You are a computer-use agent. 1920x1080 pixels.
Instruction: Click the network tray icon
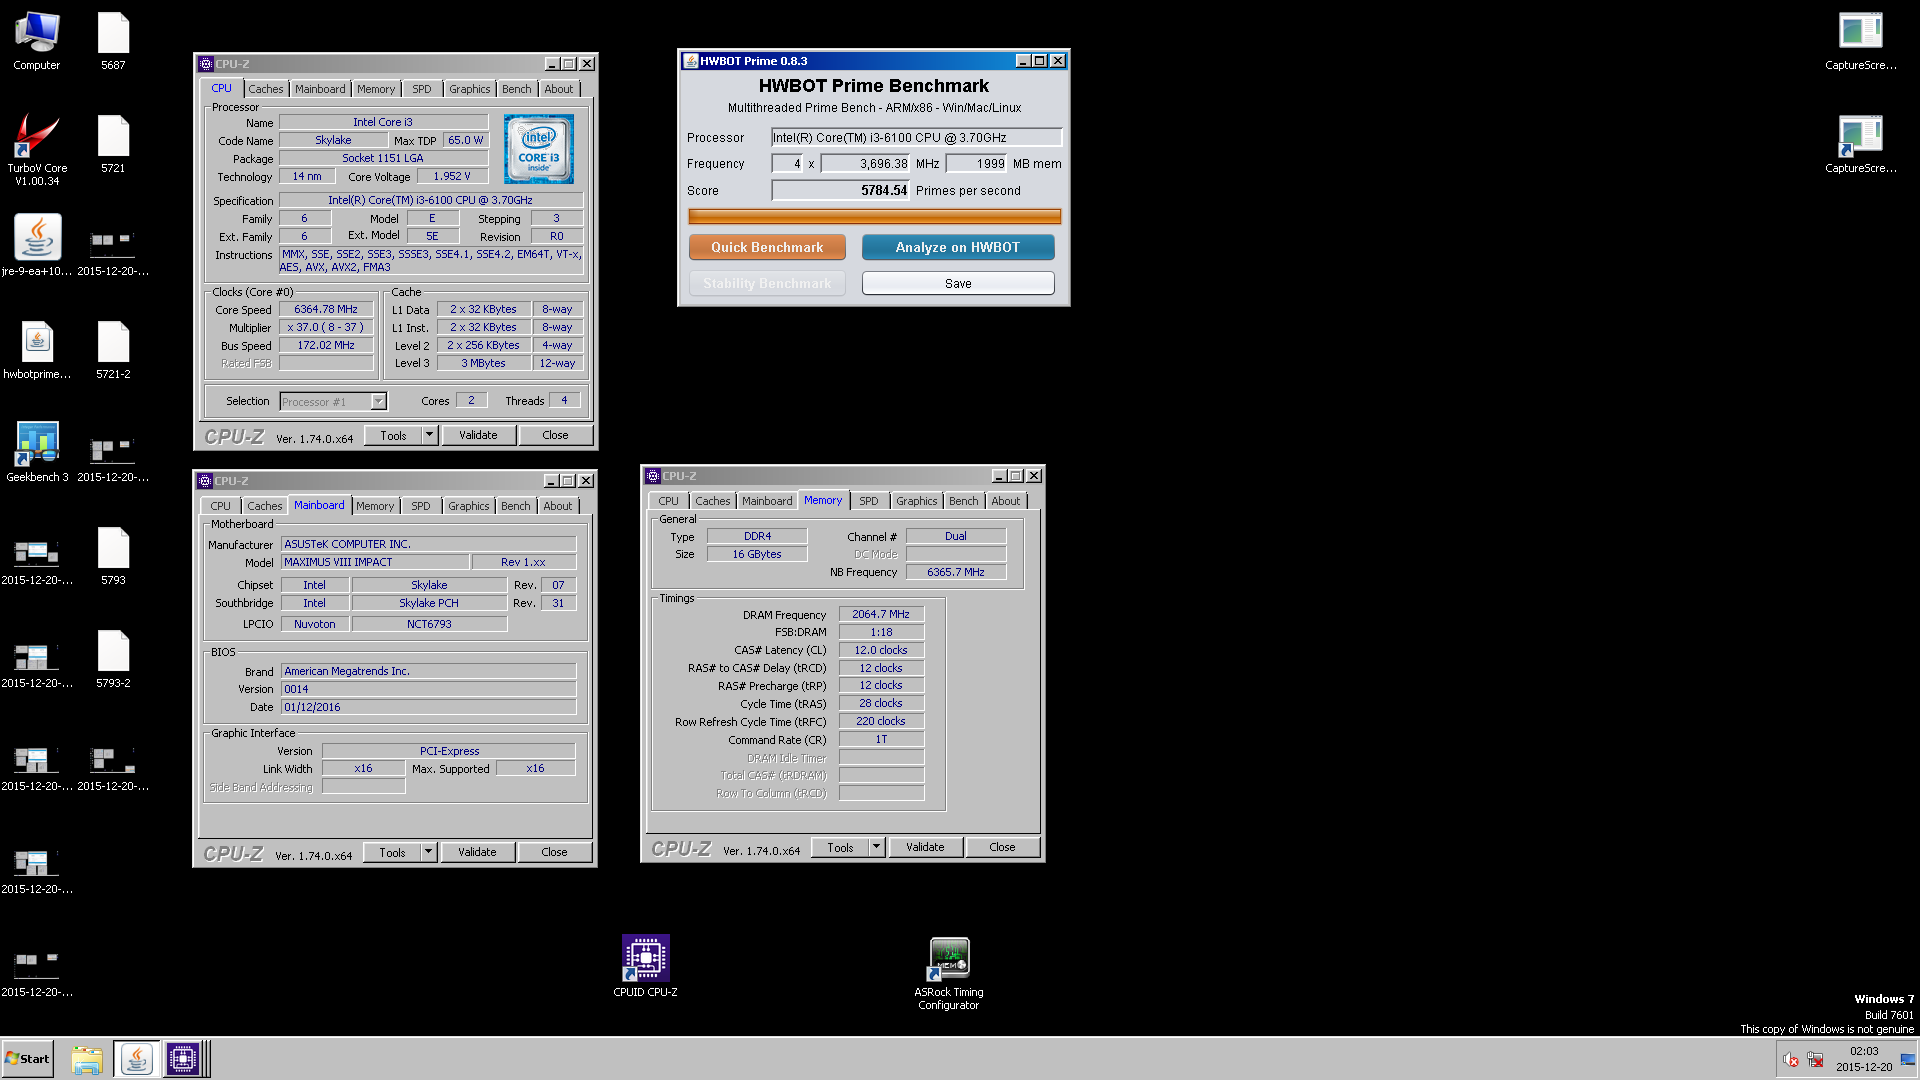1815,1060
